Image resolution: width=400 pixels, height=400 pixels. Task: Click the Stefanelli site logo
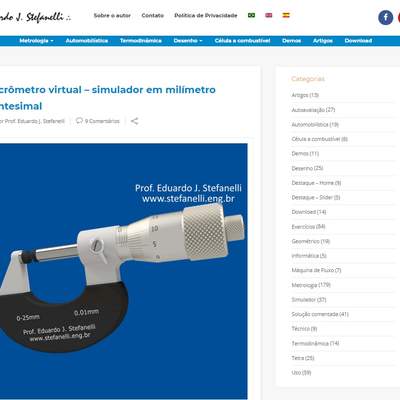[x=35, y=17]
